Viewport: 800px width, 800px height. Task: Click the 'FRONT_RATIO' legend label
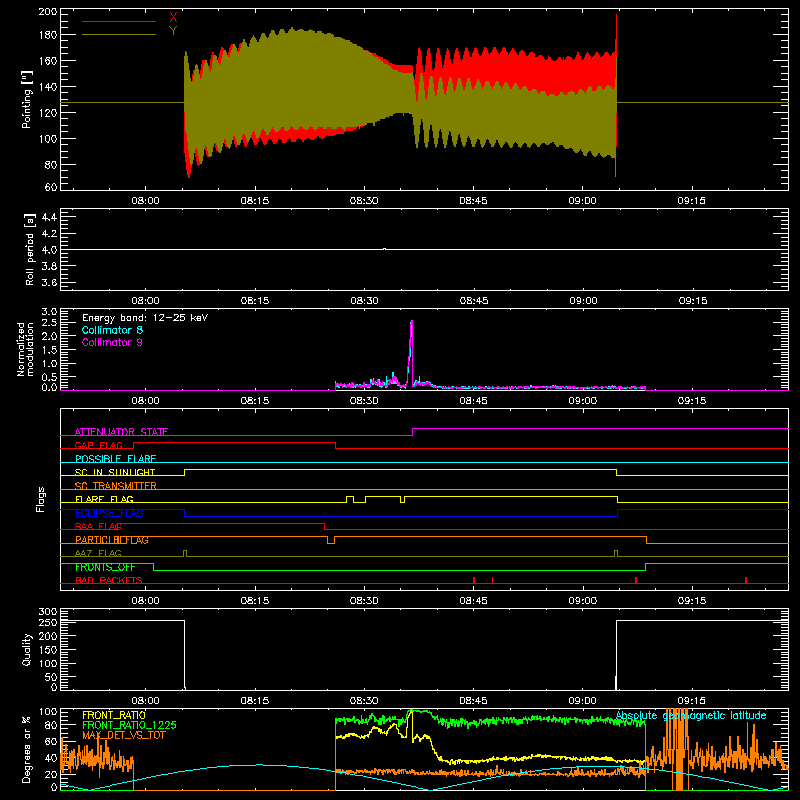[114, 715]
